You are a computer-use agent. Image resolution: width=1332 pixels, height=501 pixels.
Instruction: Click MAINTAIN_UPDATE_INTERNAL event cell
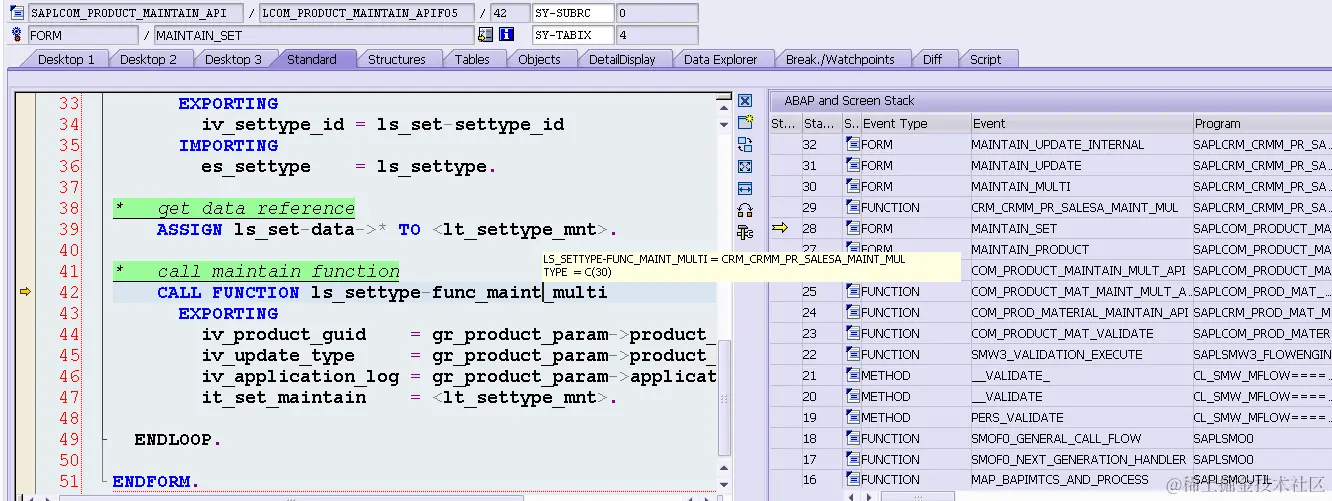(1081, 145)
